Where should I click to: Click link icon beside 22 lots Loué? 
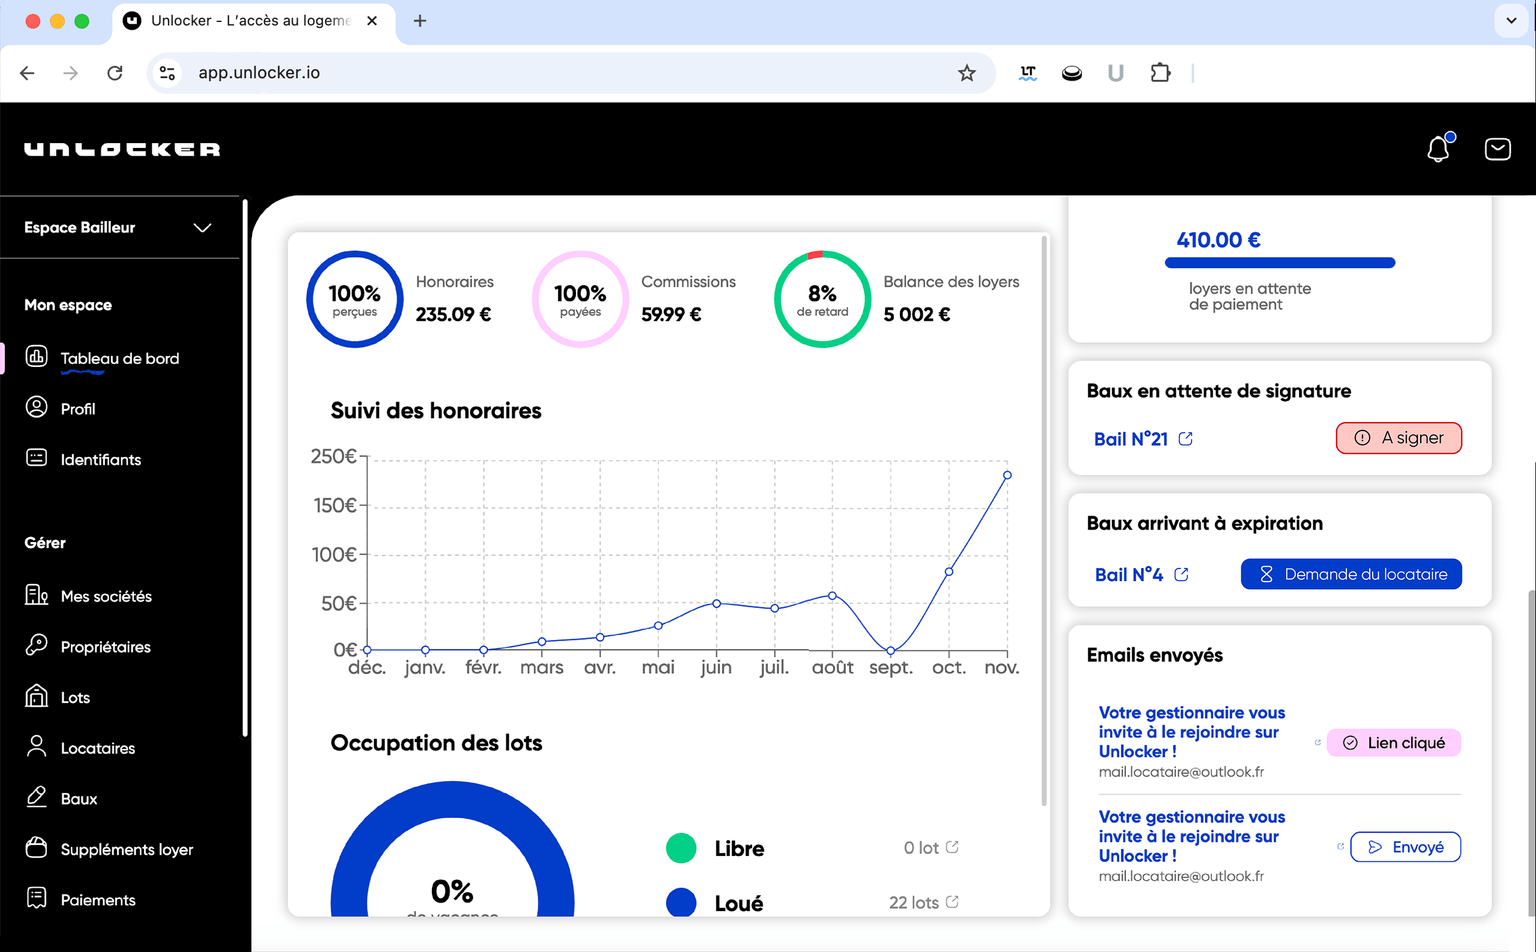coord(952,902)
